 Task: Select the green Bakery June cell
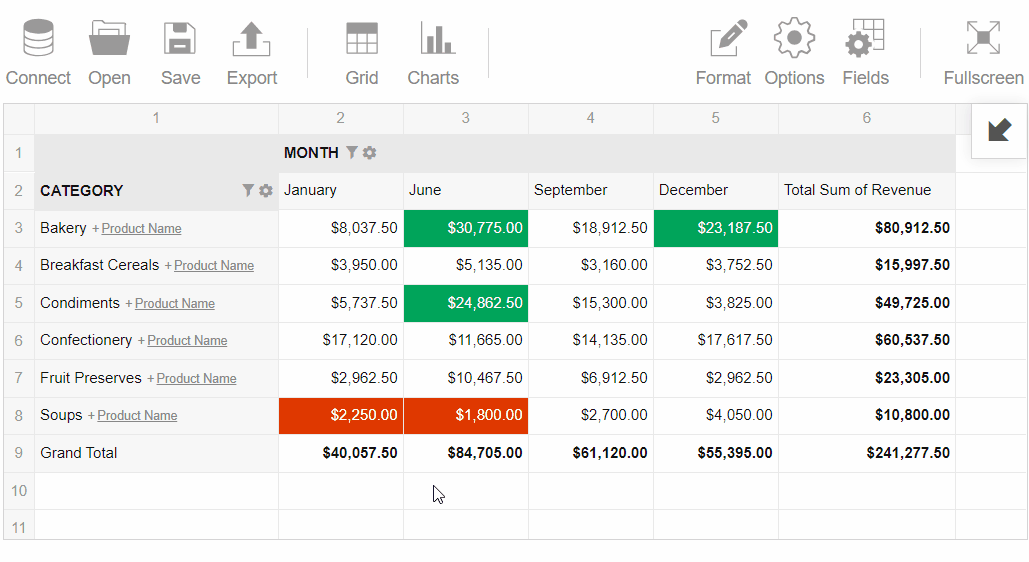[466, 228]
